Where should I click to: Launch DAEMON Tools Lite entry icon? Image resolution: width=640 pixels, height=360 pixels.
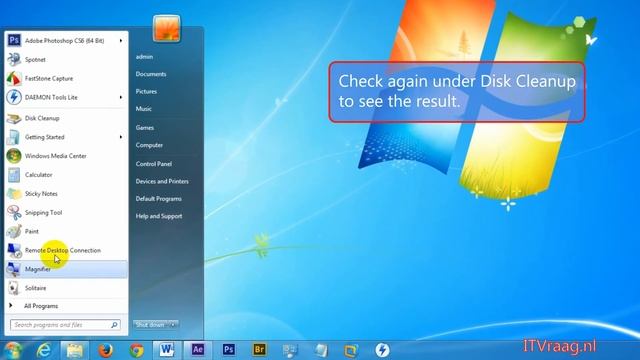pyautogui.click(x=13, y=97)
